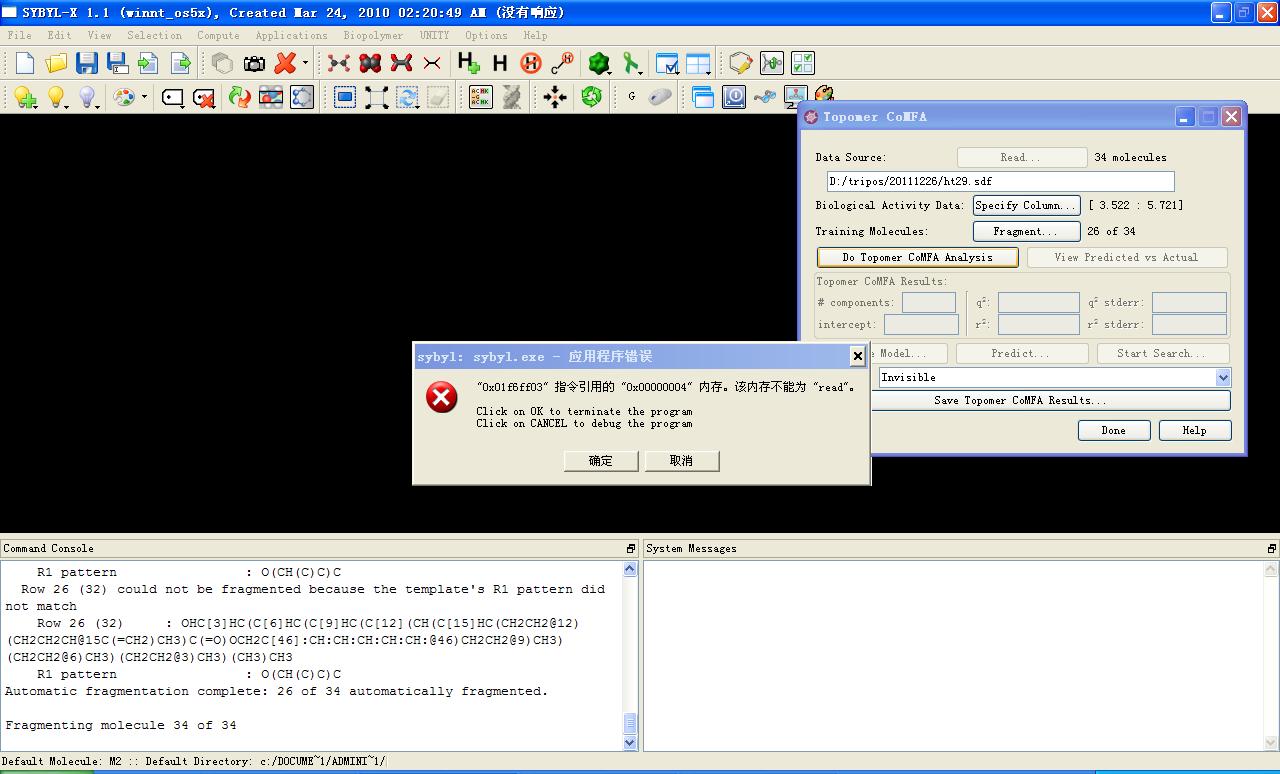Click 确定 to terminate the program
The width and height of the screenshot is (1280, 774).
[601, 460]
